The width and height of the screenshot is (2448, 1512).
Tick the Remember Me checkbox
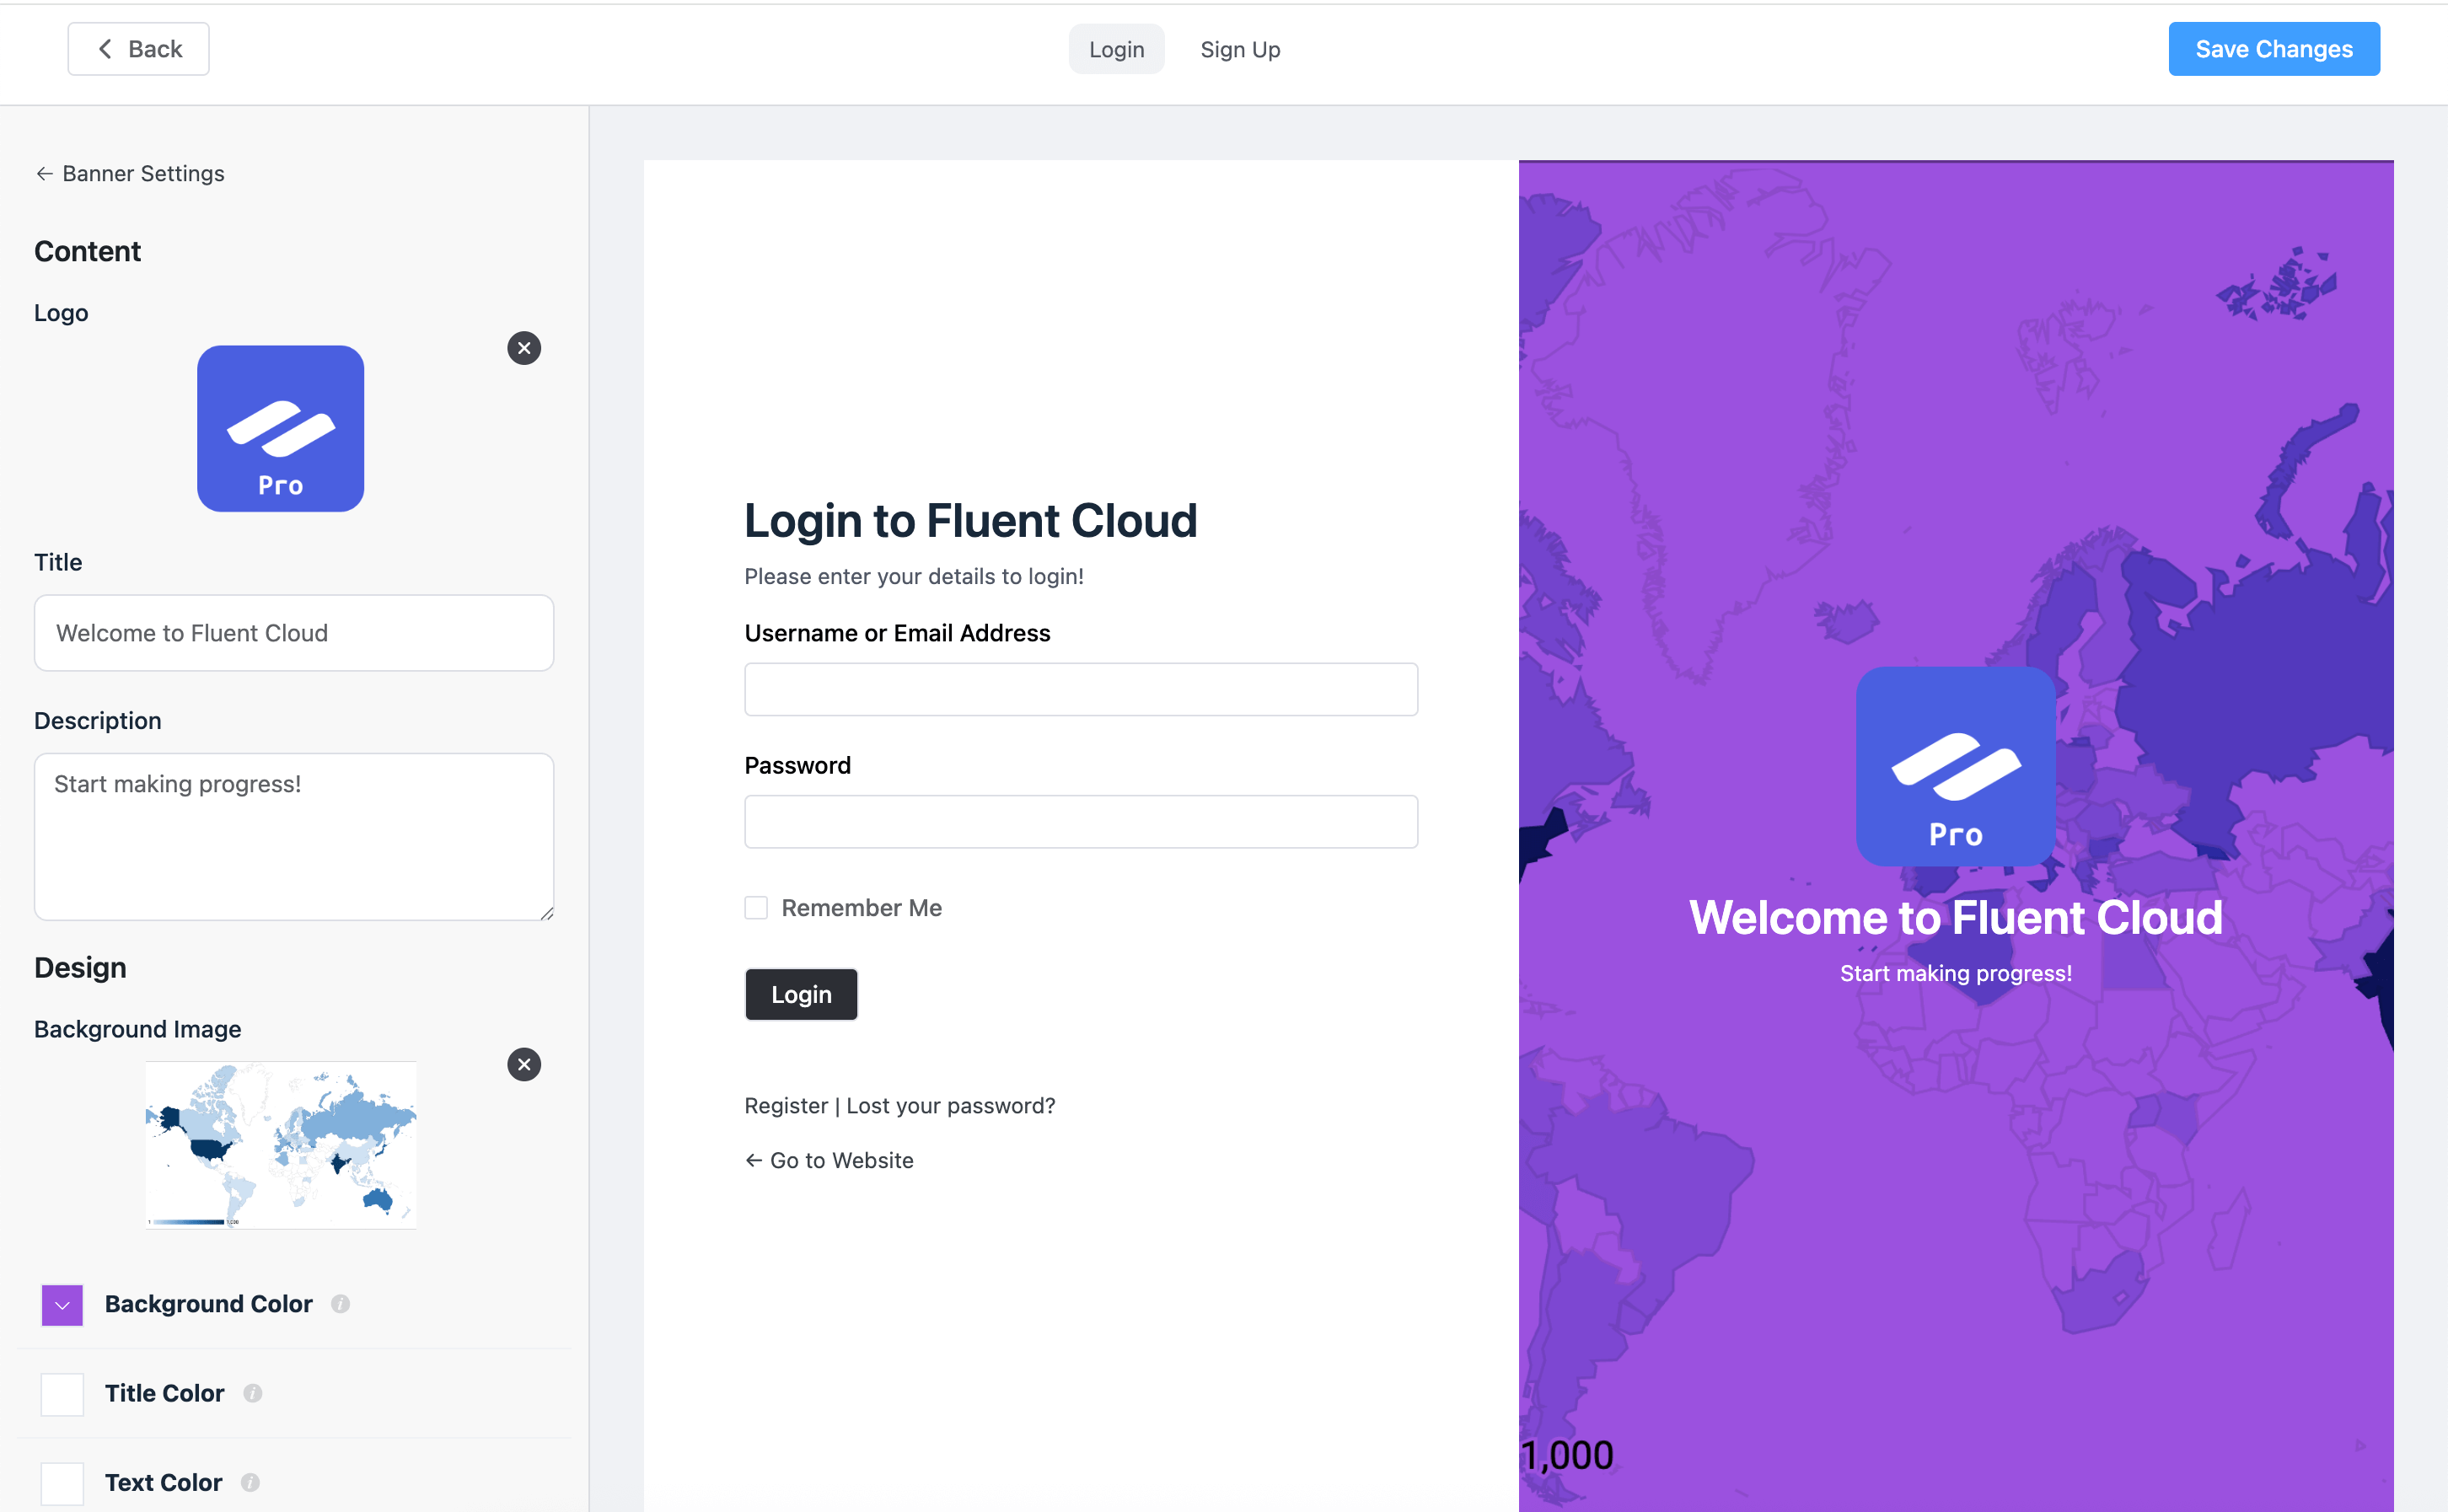click(756, 908)
